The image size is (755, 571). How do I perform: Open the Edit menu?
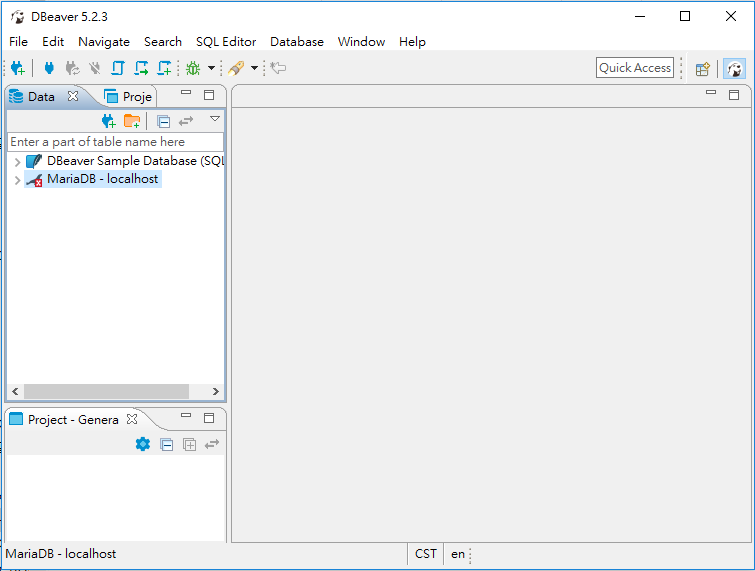(x=53, y=42)
